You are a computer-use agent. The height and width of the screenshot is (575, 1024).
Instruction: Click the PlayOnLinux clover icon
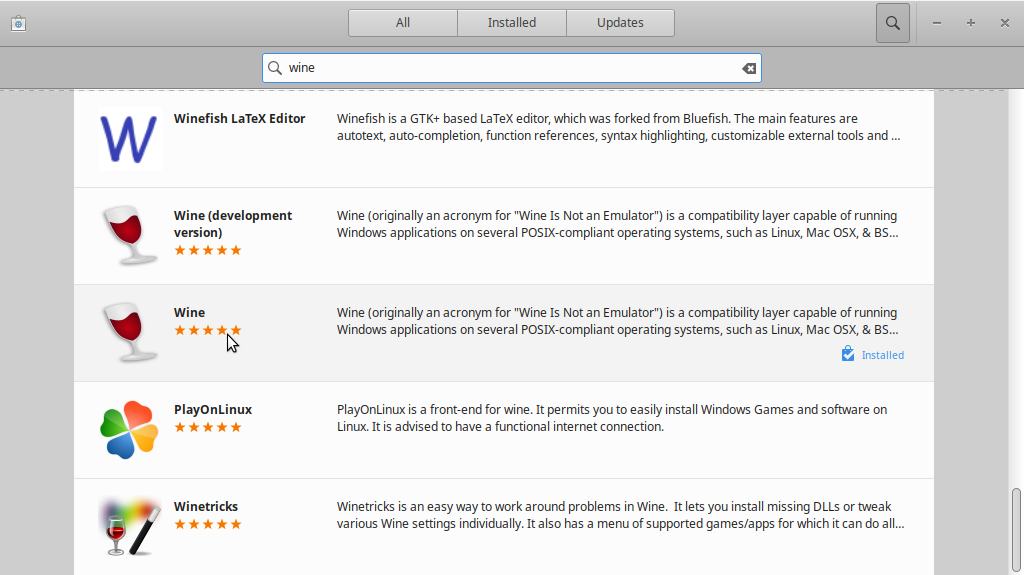tap(129, 429)
